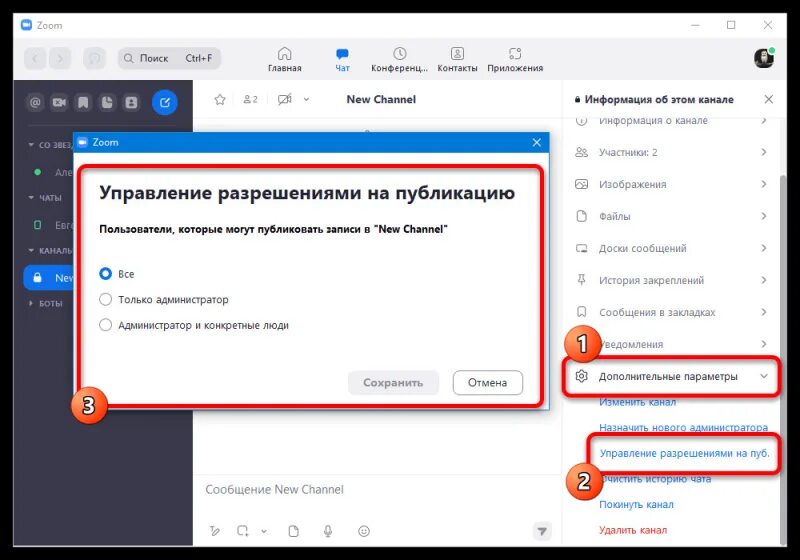Open the Home (Главная) tab

[x=284, y=60]
